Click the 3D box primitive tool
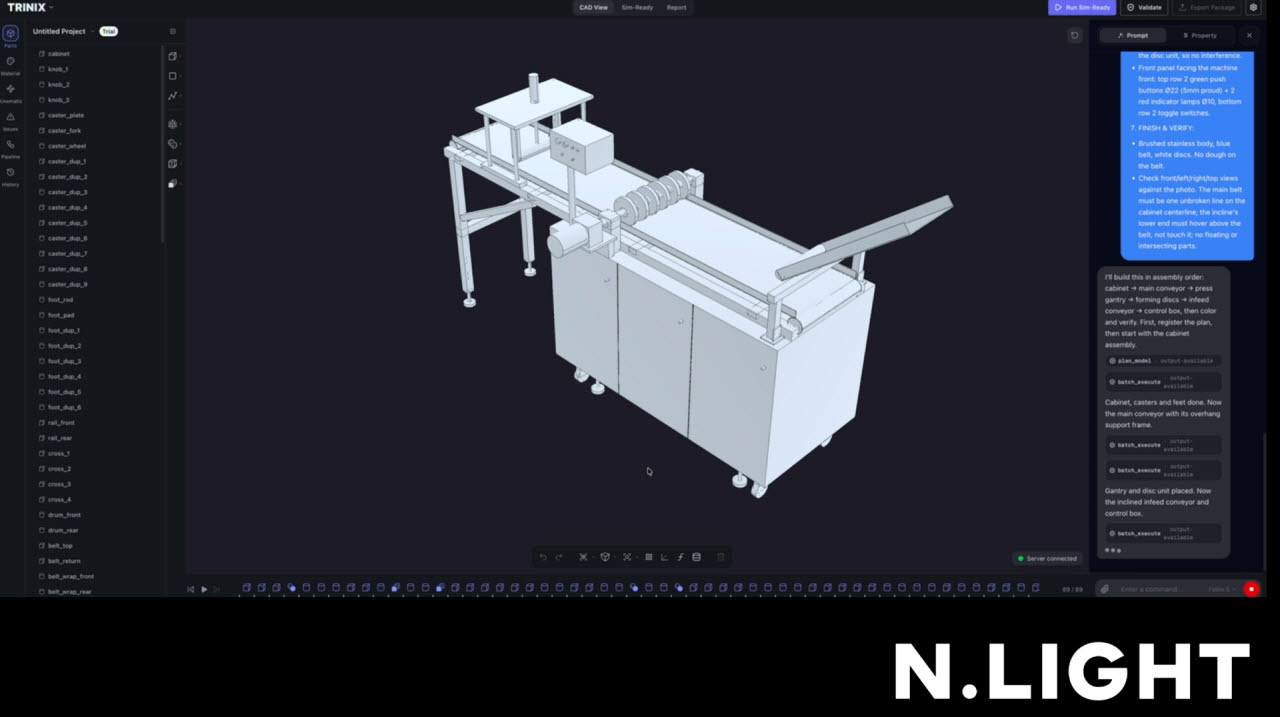 pos(173,56)
